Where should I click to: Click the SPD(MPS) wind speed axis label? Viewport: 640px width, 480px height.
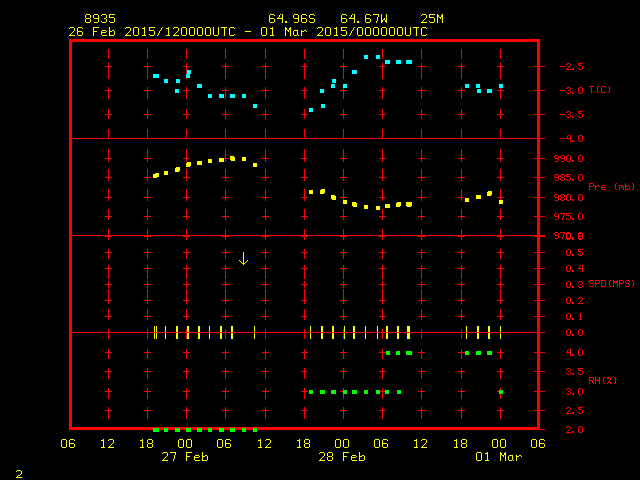tap(611, 283)
